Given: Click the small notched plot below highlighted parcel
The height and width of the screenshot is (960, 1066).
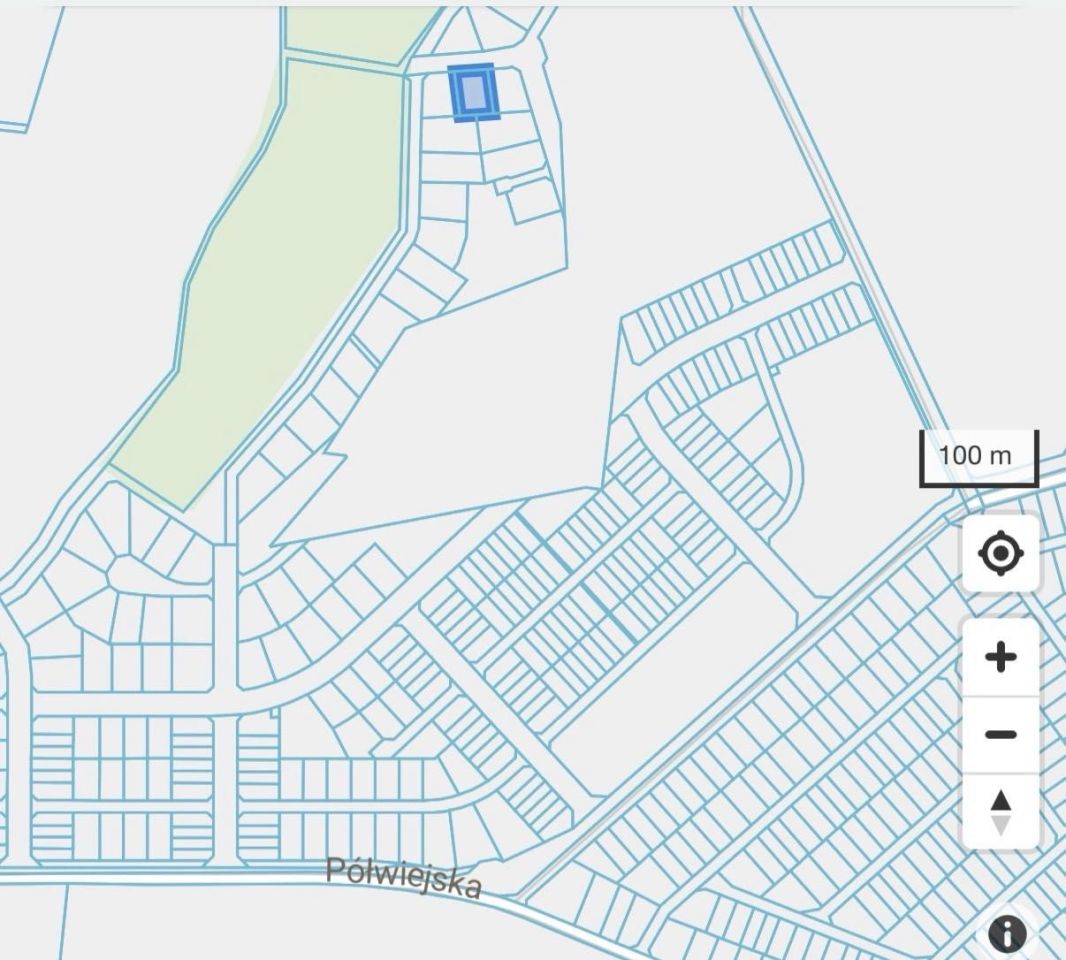Looking at the screenshot, I should (x=534, y=202).
